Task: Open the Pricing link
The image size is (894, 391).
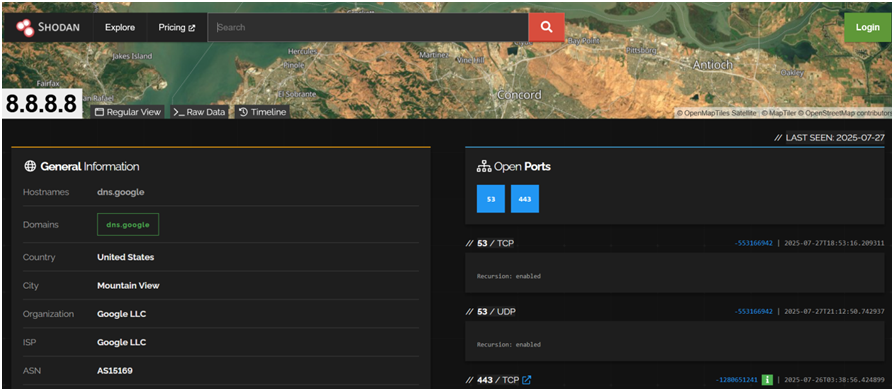Action: (x=177, y=27)
